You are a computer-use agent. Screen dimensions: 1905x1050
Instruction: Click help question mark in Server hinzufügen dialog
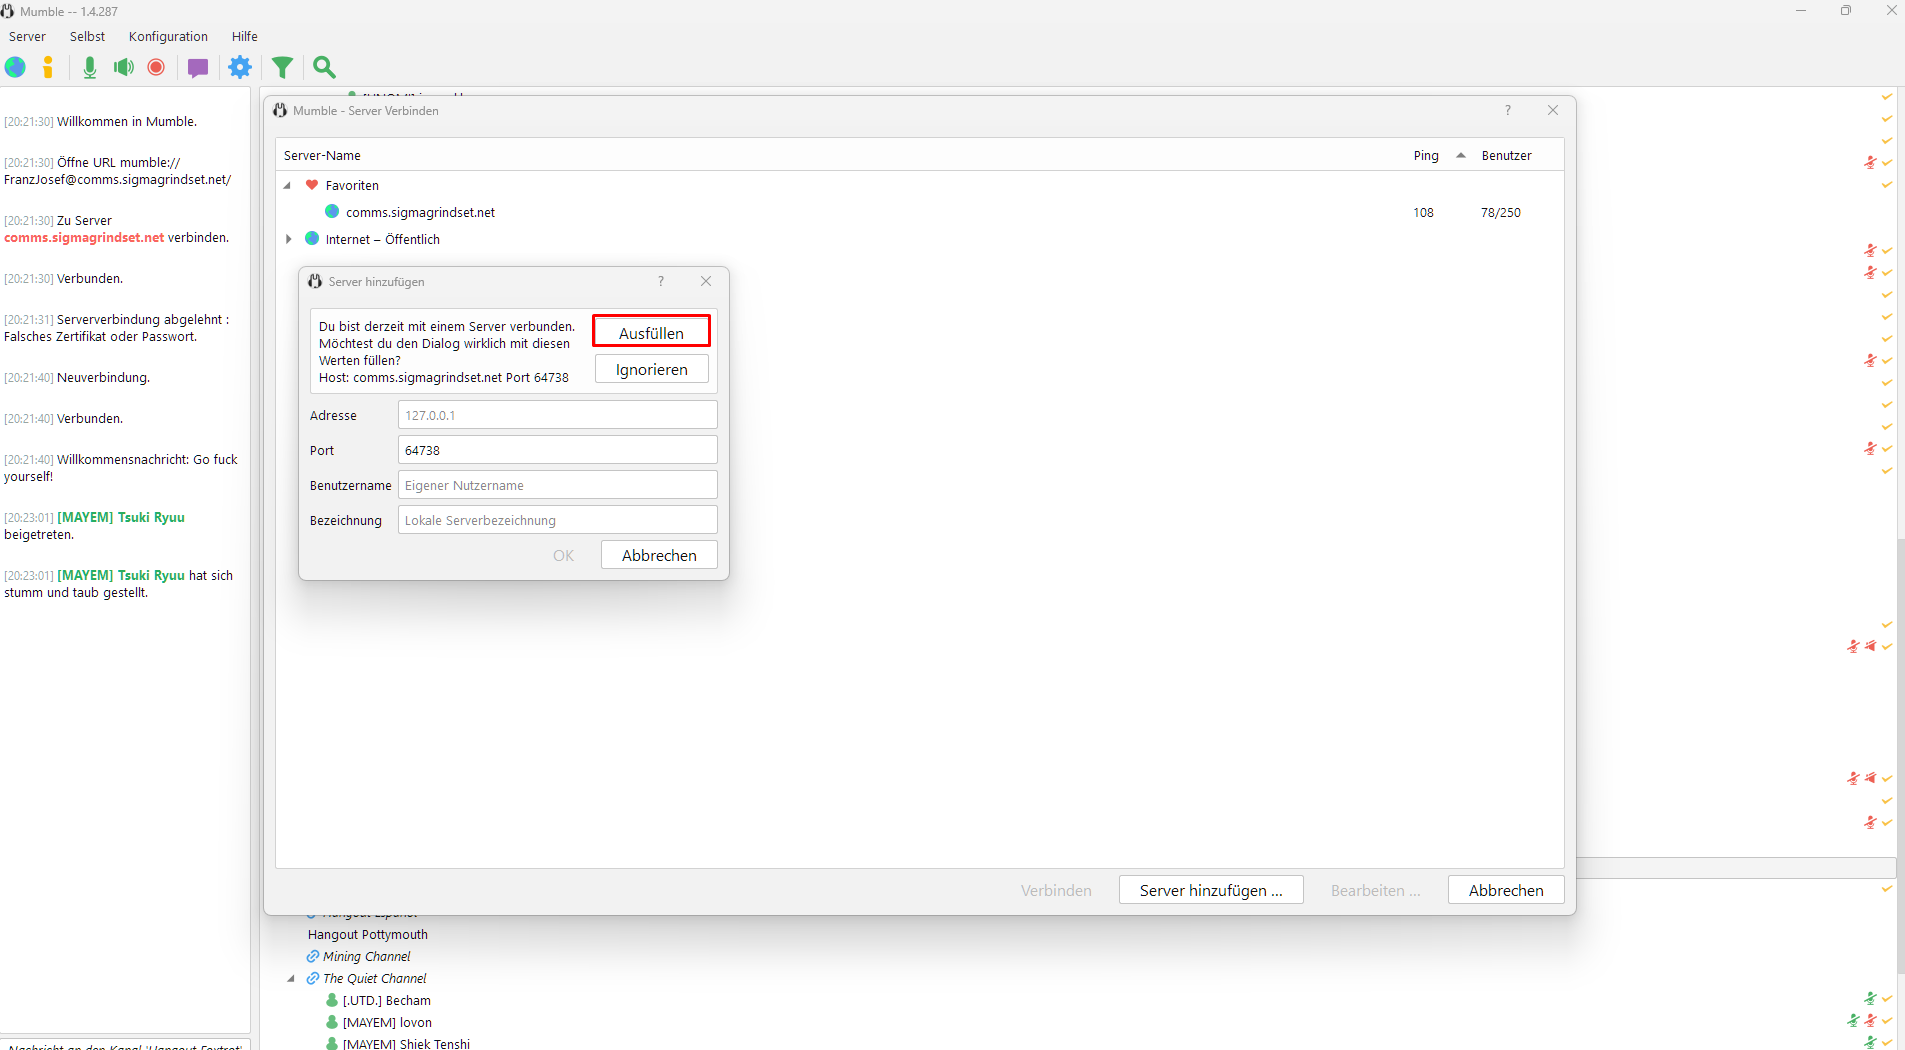(661, 281)
